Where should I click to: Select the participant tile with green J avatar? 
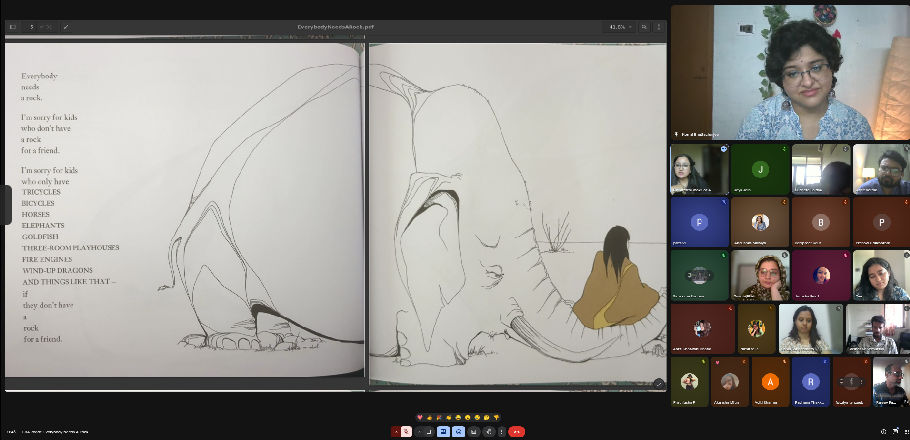point(760,169)
